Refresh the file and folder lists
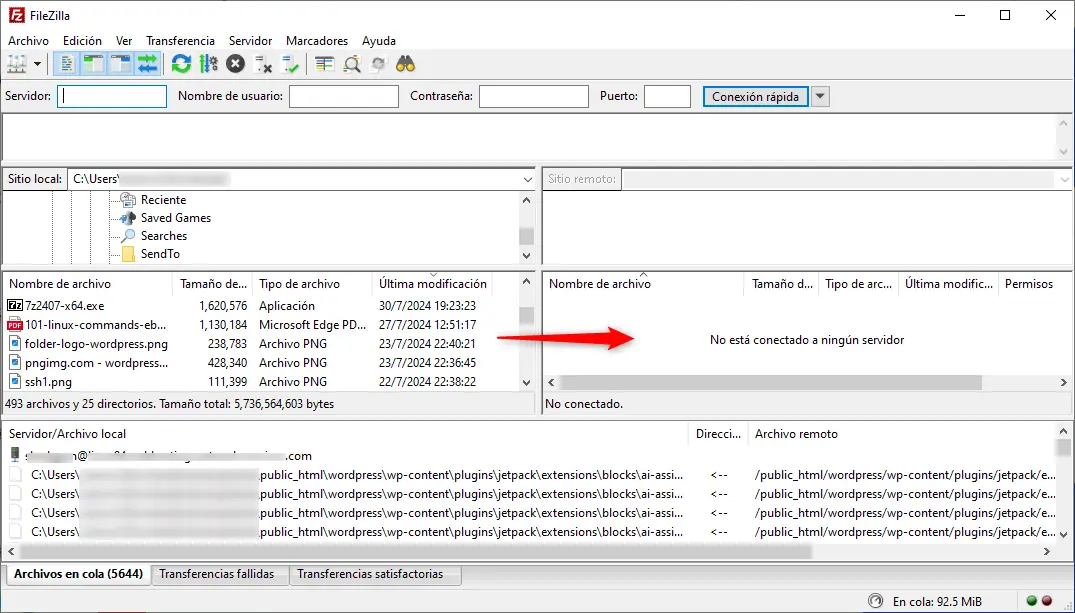This screenshot has height=613, width=1075. coord(181,64)
